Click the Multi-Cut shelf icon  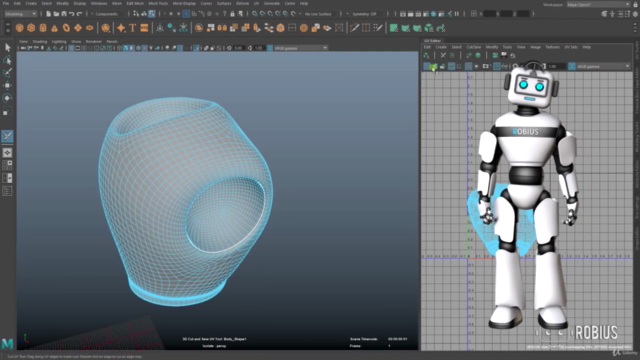click(x=354, y=28)
